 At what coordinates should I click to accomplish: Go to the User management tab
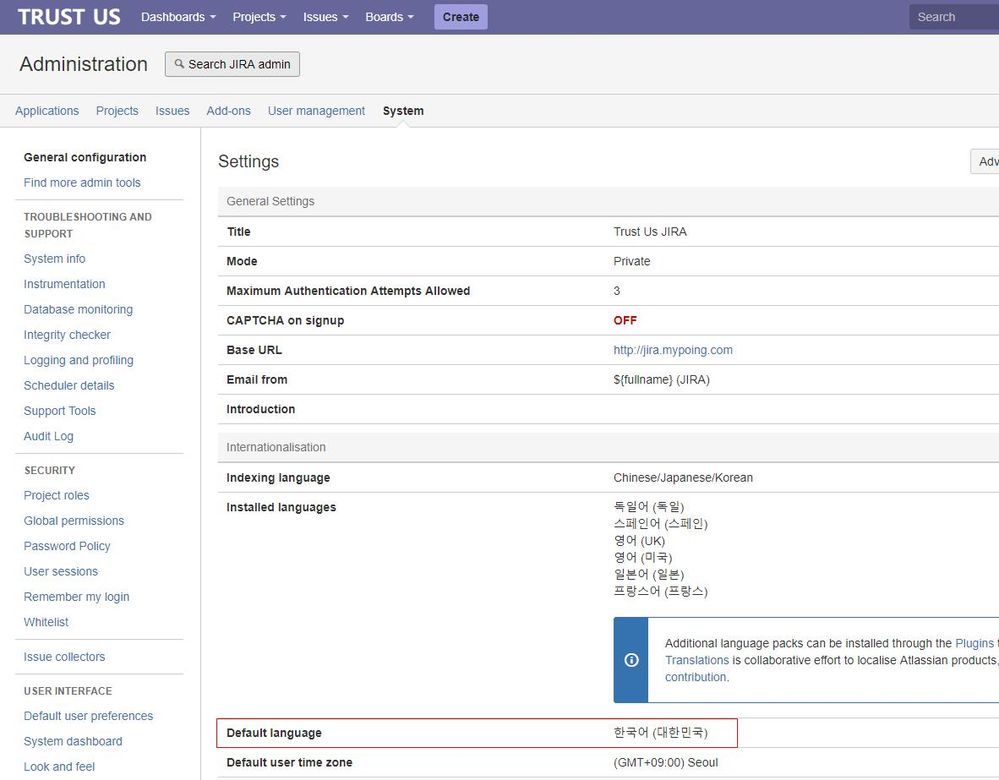coord(316,111)
